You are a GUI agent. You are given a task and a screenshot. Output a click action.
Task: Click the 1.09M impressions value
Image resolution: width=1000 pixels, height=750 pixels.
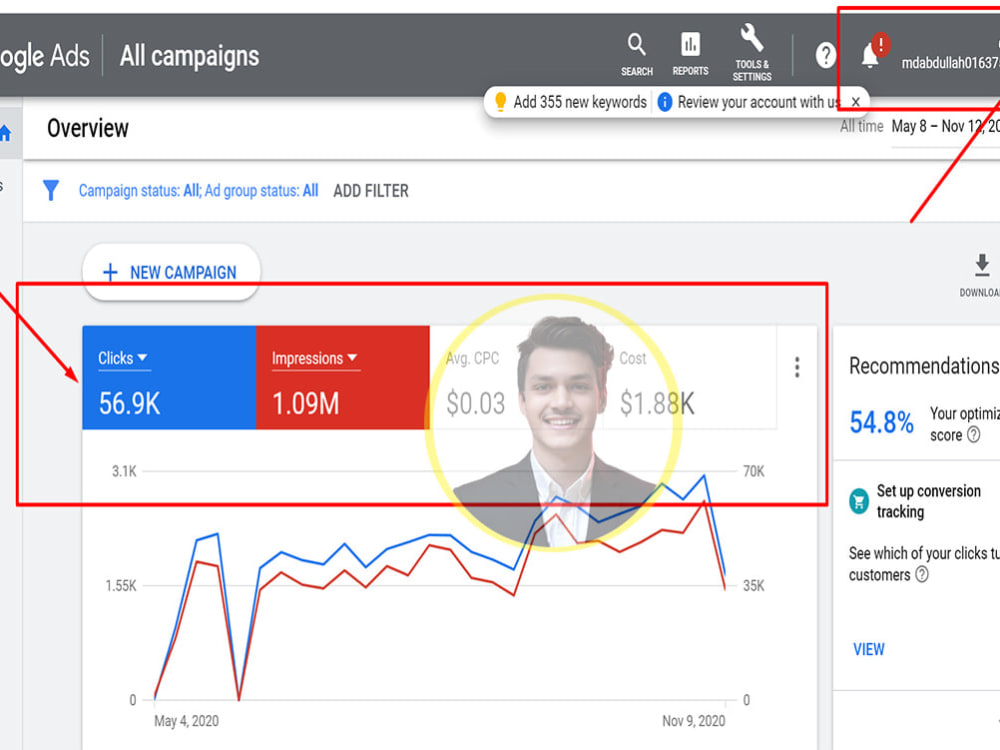point(305,404)
